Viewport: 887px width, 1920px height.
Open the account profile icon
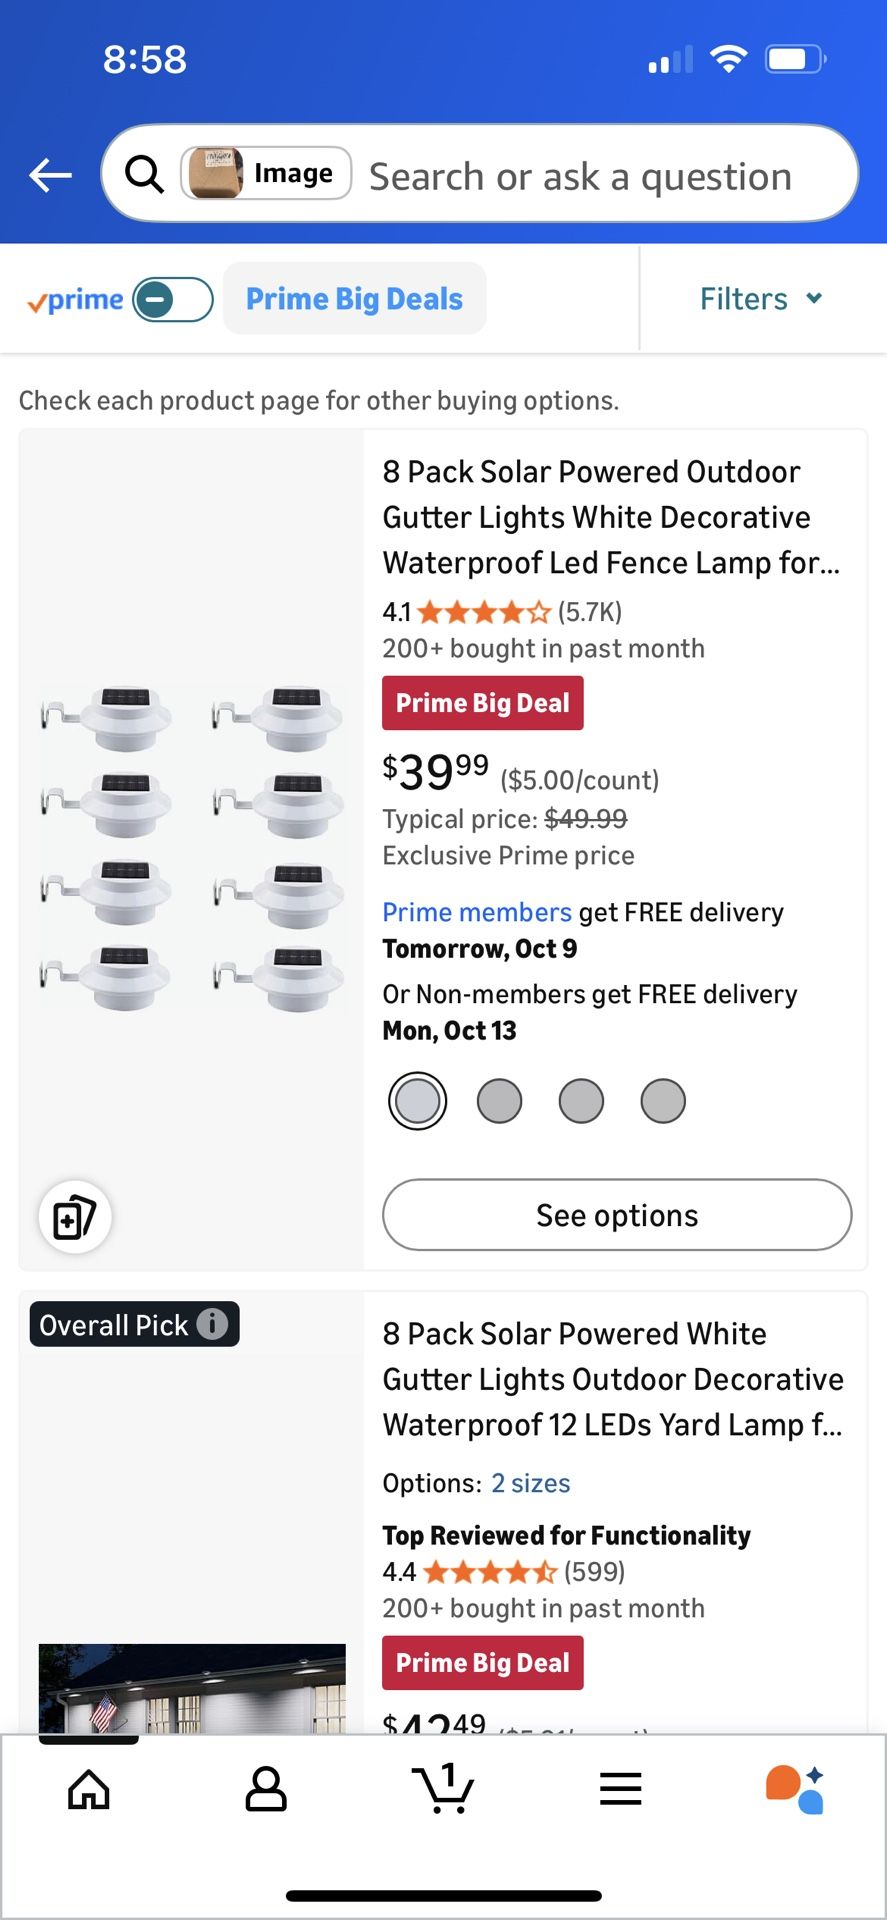click(x=266, y=1789)
